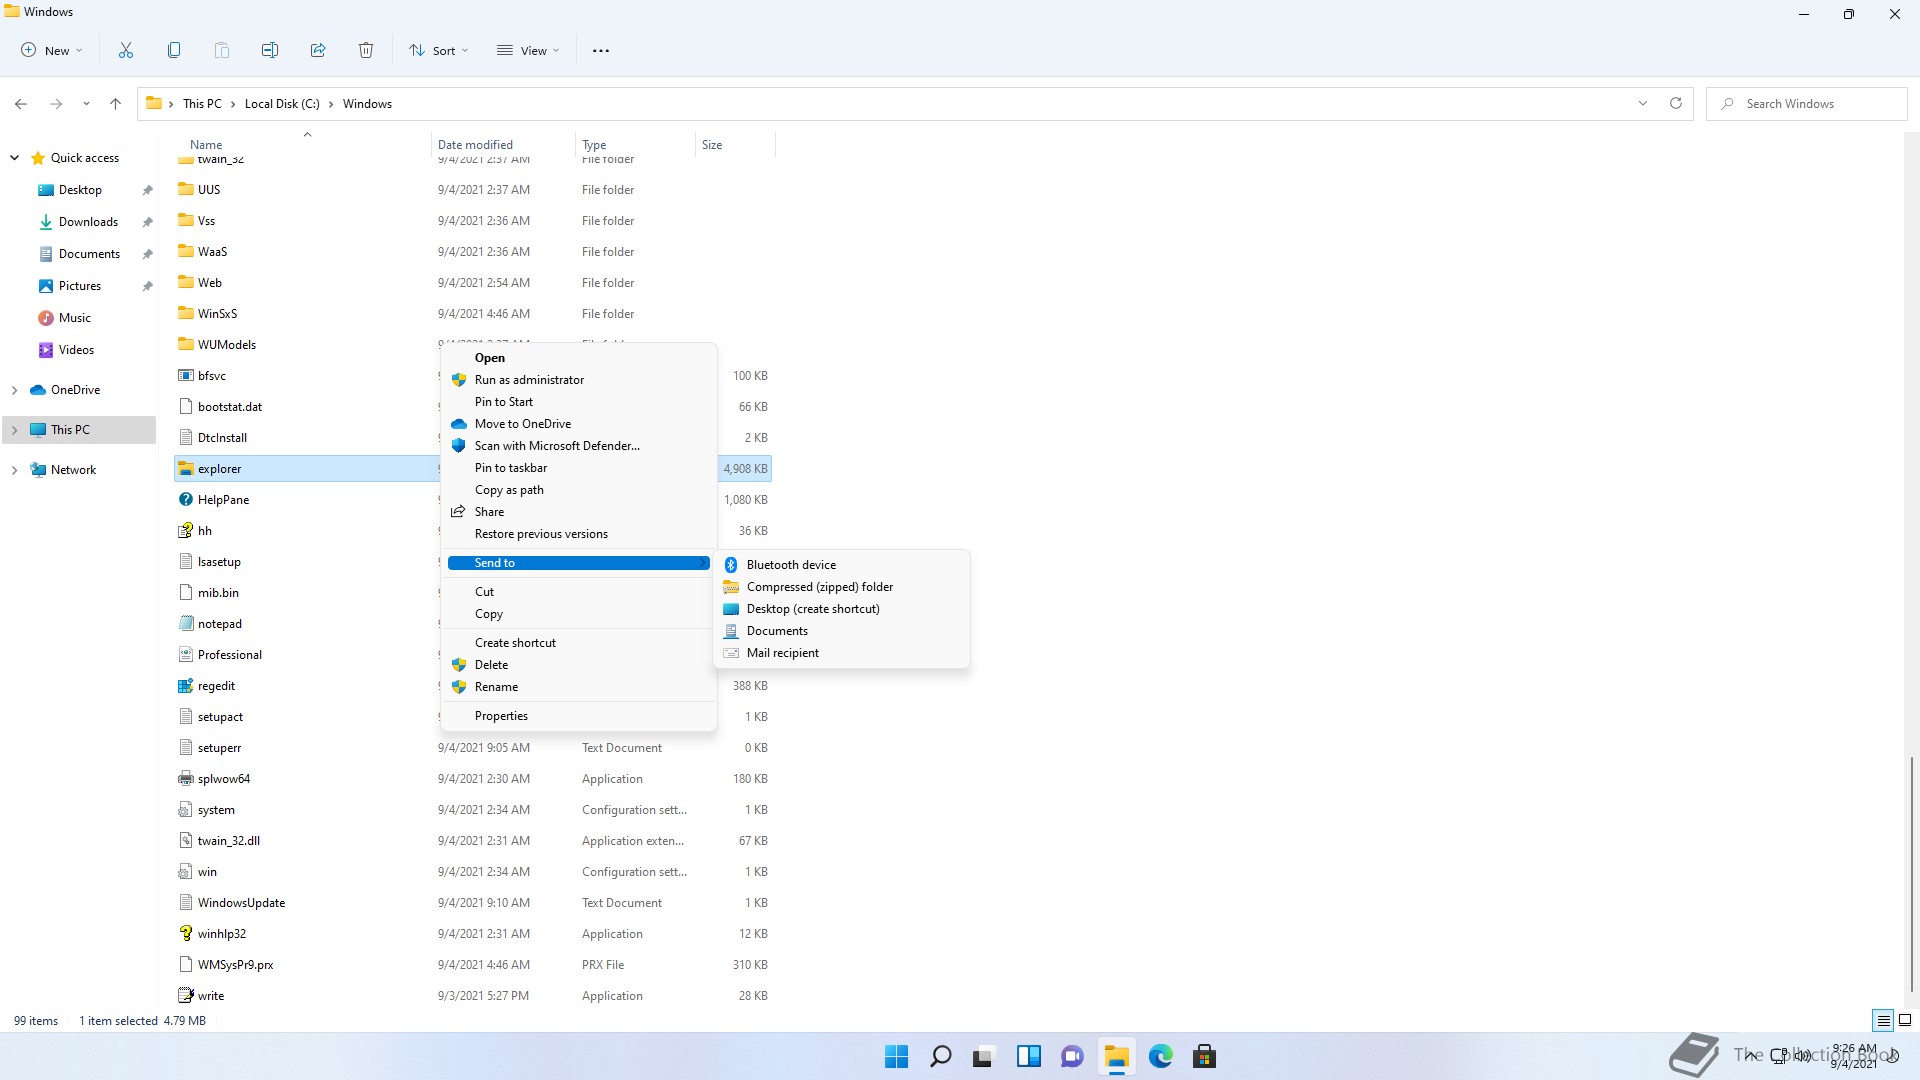Click the Cut icon in the toolbar
The height and width of the screenshot is (1080, 1920).
[126, 50]
